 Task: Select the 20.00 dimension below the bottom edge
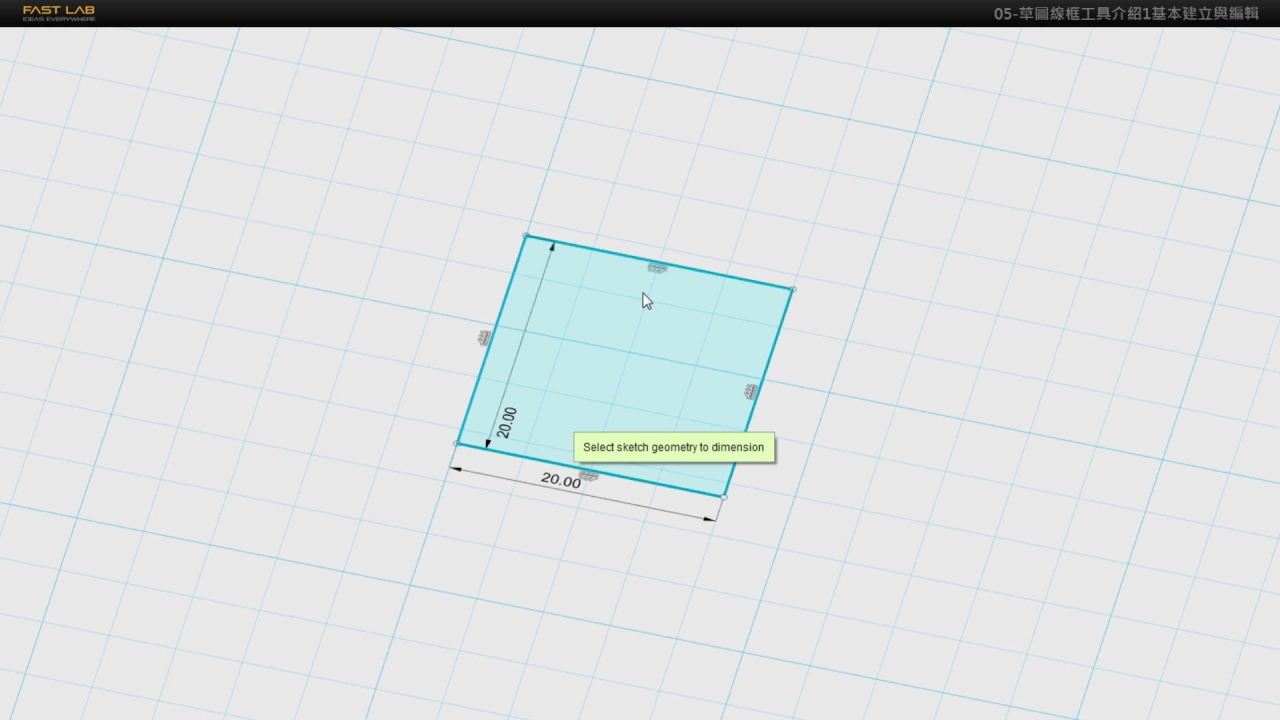(x=561, y=481)
